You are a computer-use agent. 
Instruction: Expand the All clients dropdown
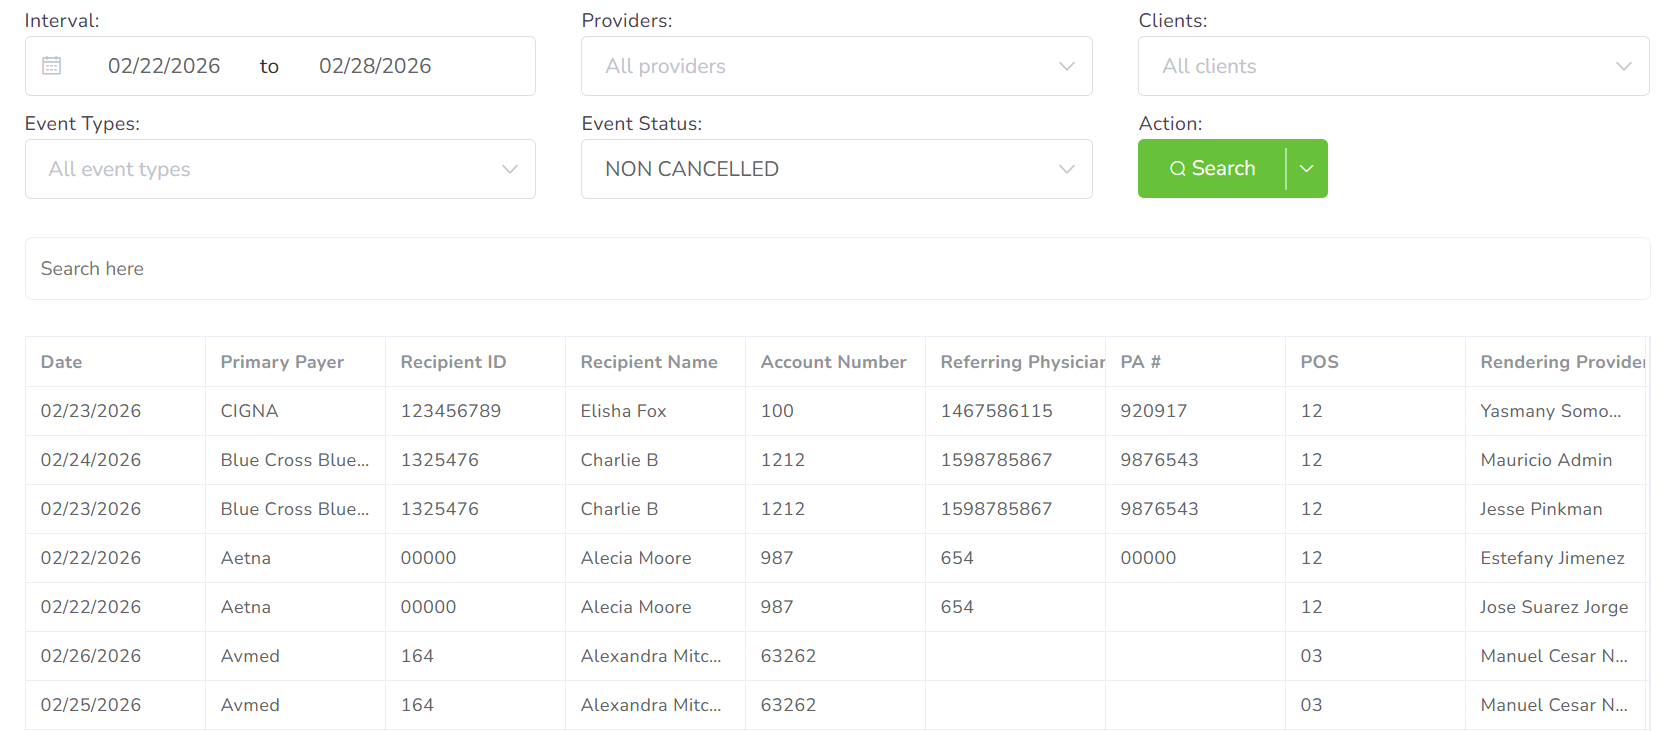click(x=1392, y=66)
